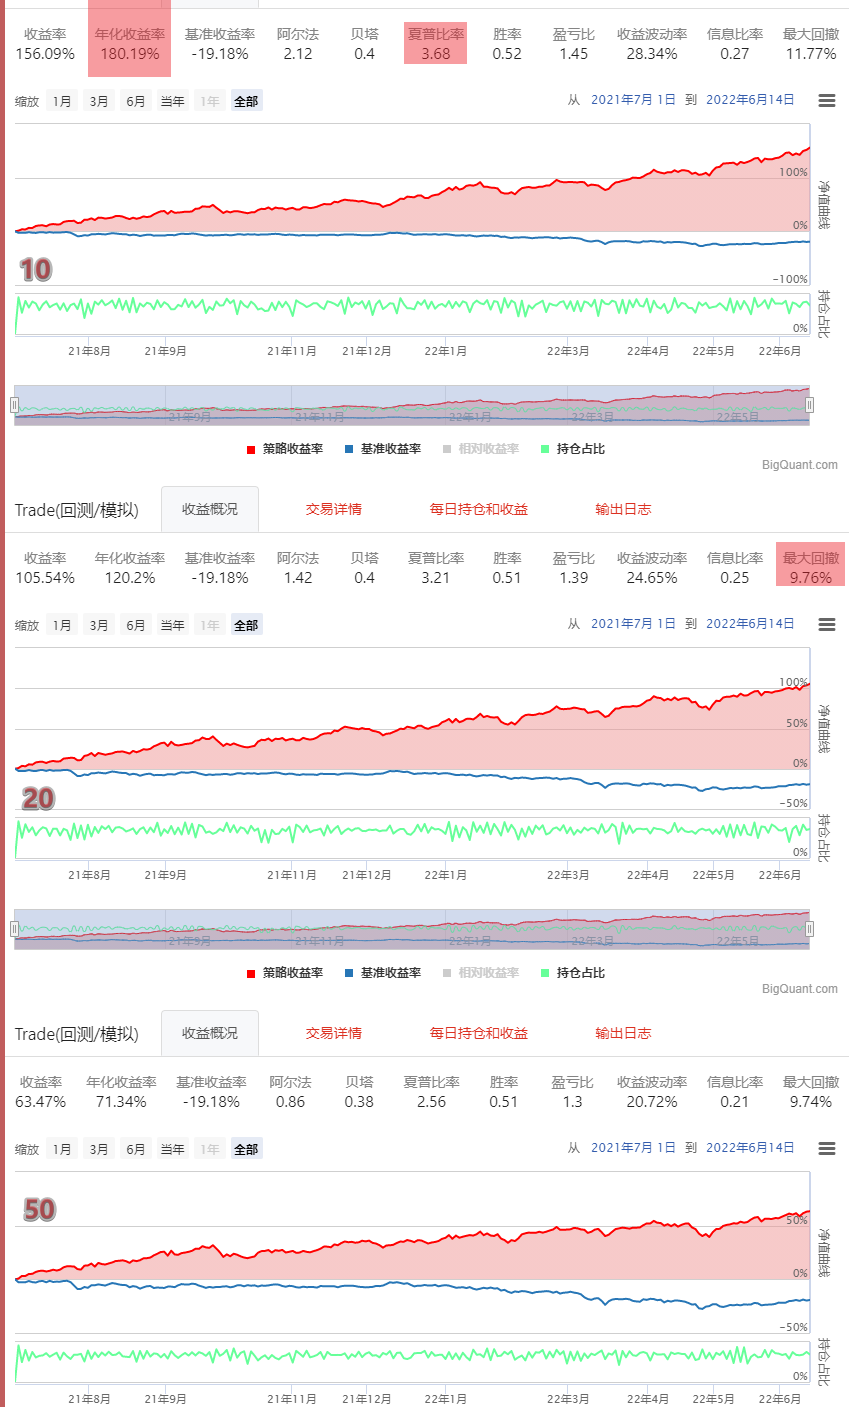This screenshot has height=1407, width=849.
Task: Edit start date 2021年7月1日 in first chart
Action: coord(633,100)
